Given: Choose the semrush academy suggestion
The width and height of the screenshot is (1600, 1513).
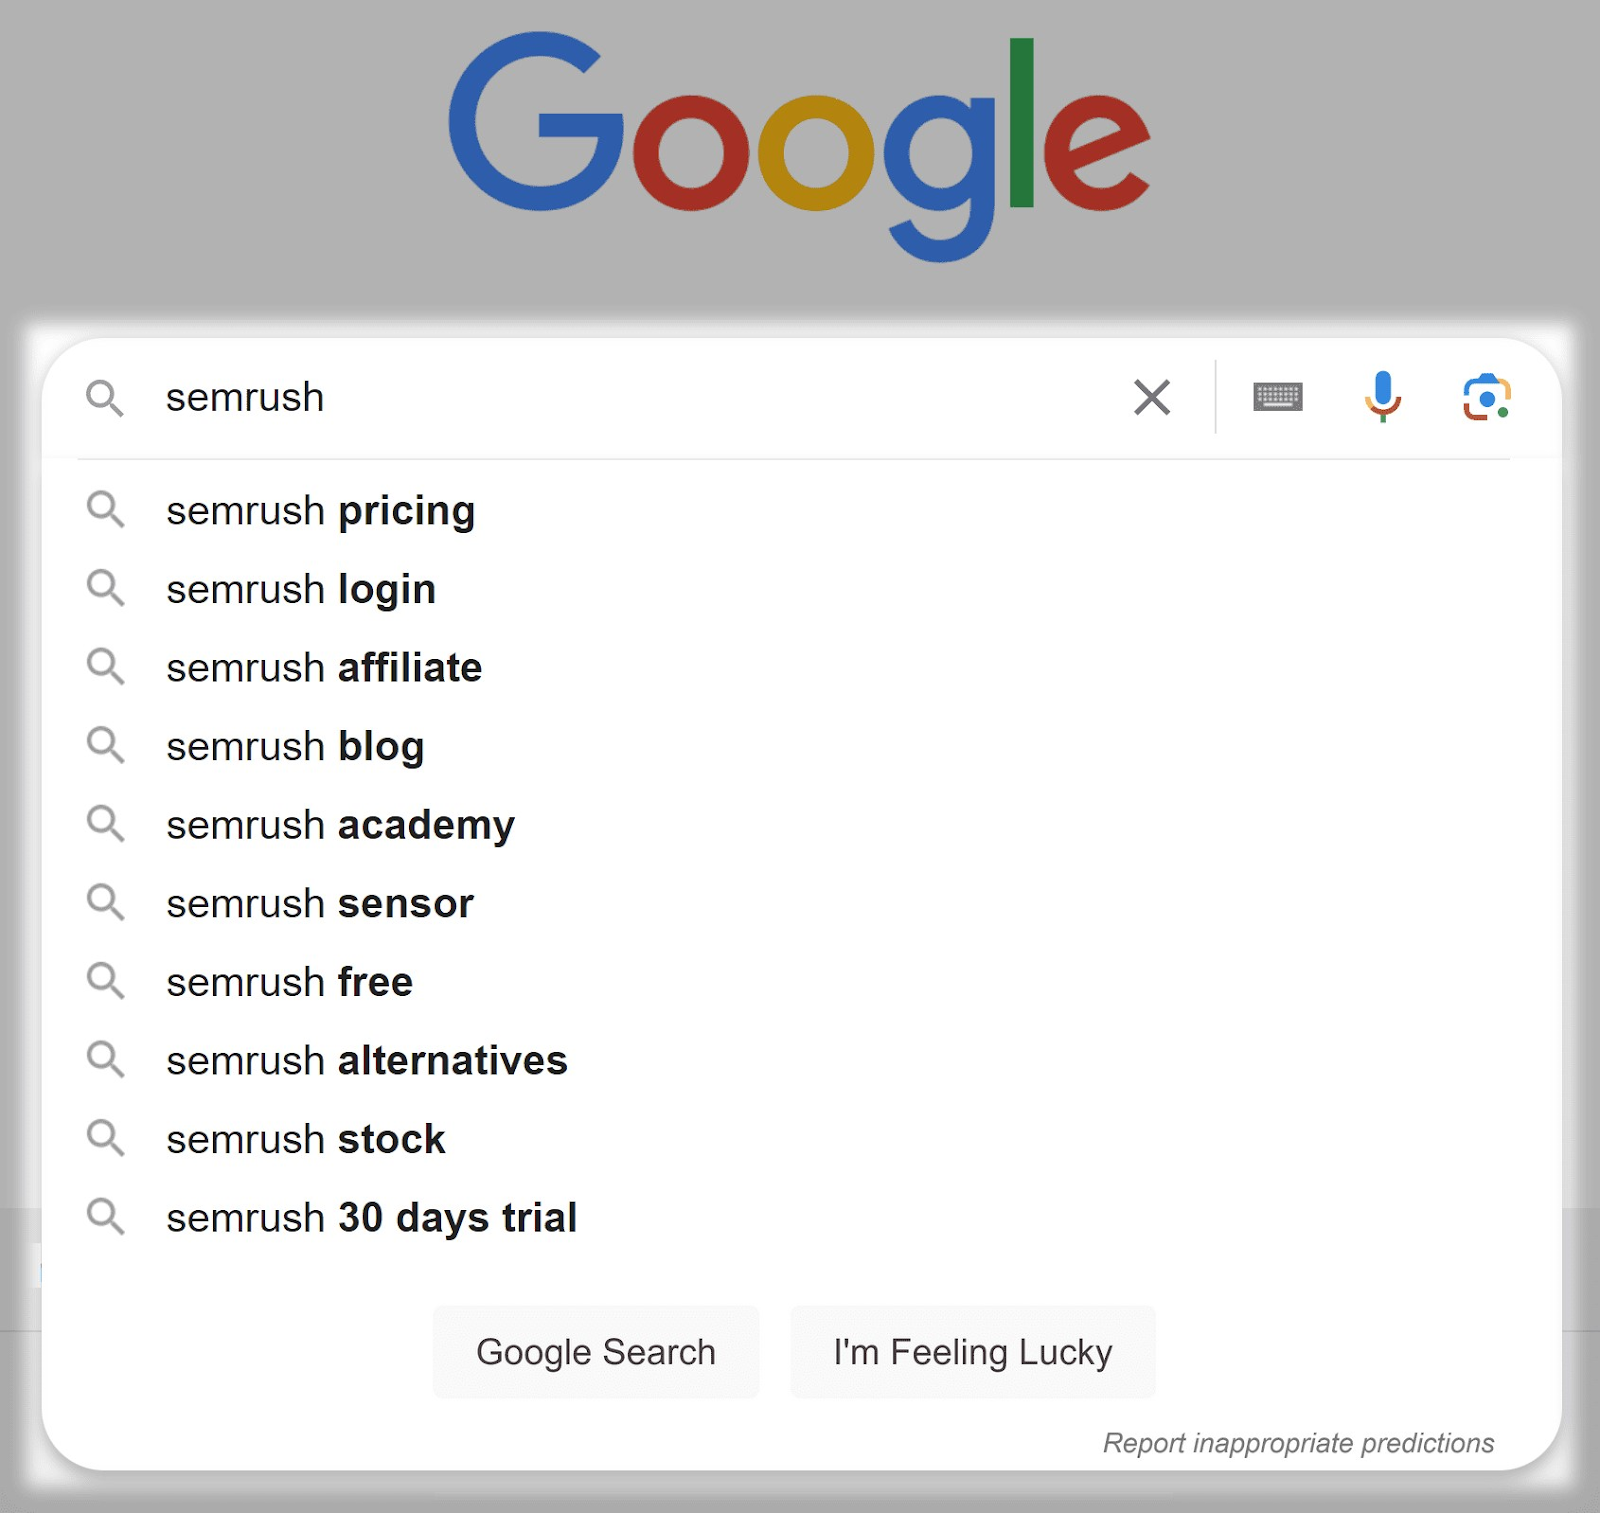Looking at the screenshot, I should pos(340,825).
